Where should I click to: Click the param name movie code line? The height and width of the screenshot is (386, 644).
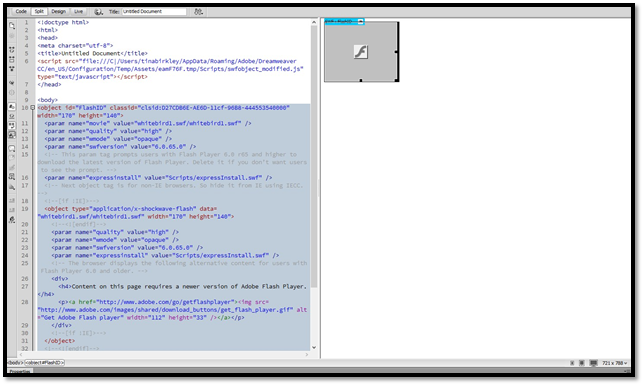(148, 123)
